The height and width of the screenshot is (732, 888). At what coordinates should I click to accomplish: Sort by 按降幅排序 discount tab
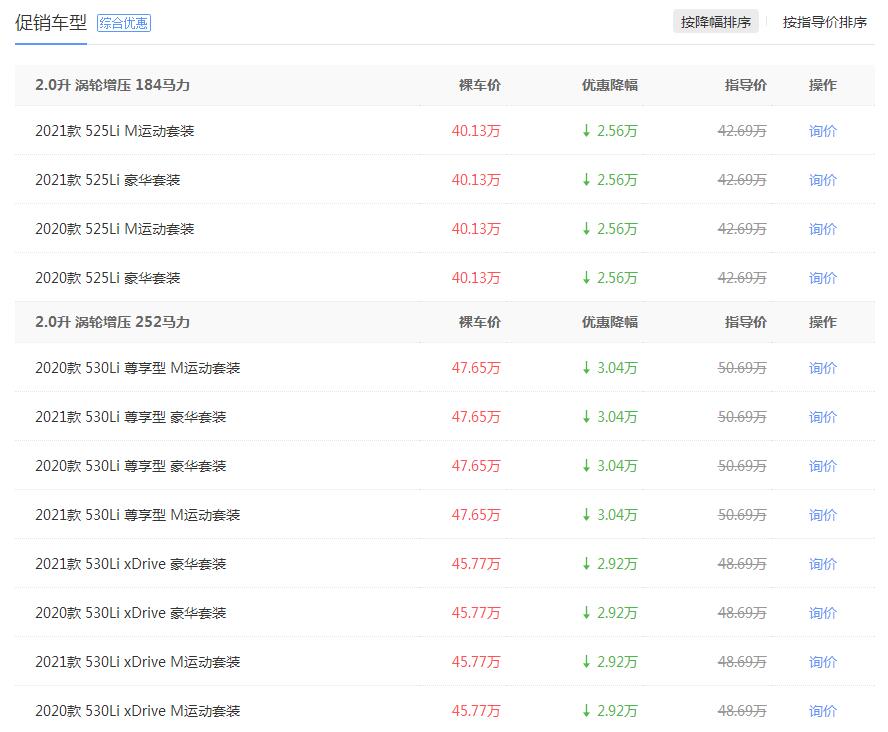(715, 22)
